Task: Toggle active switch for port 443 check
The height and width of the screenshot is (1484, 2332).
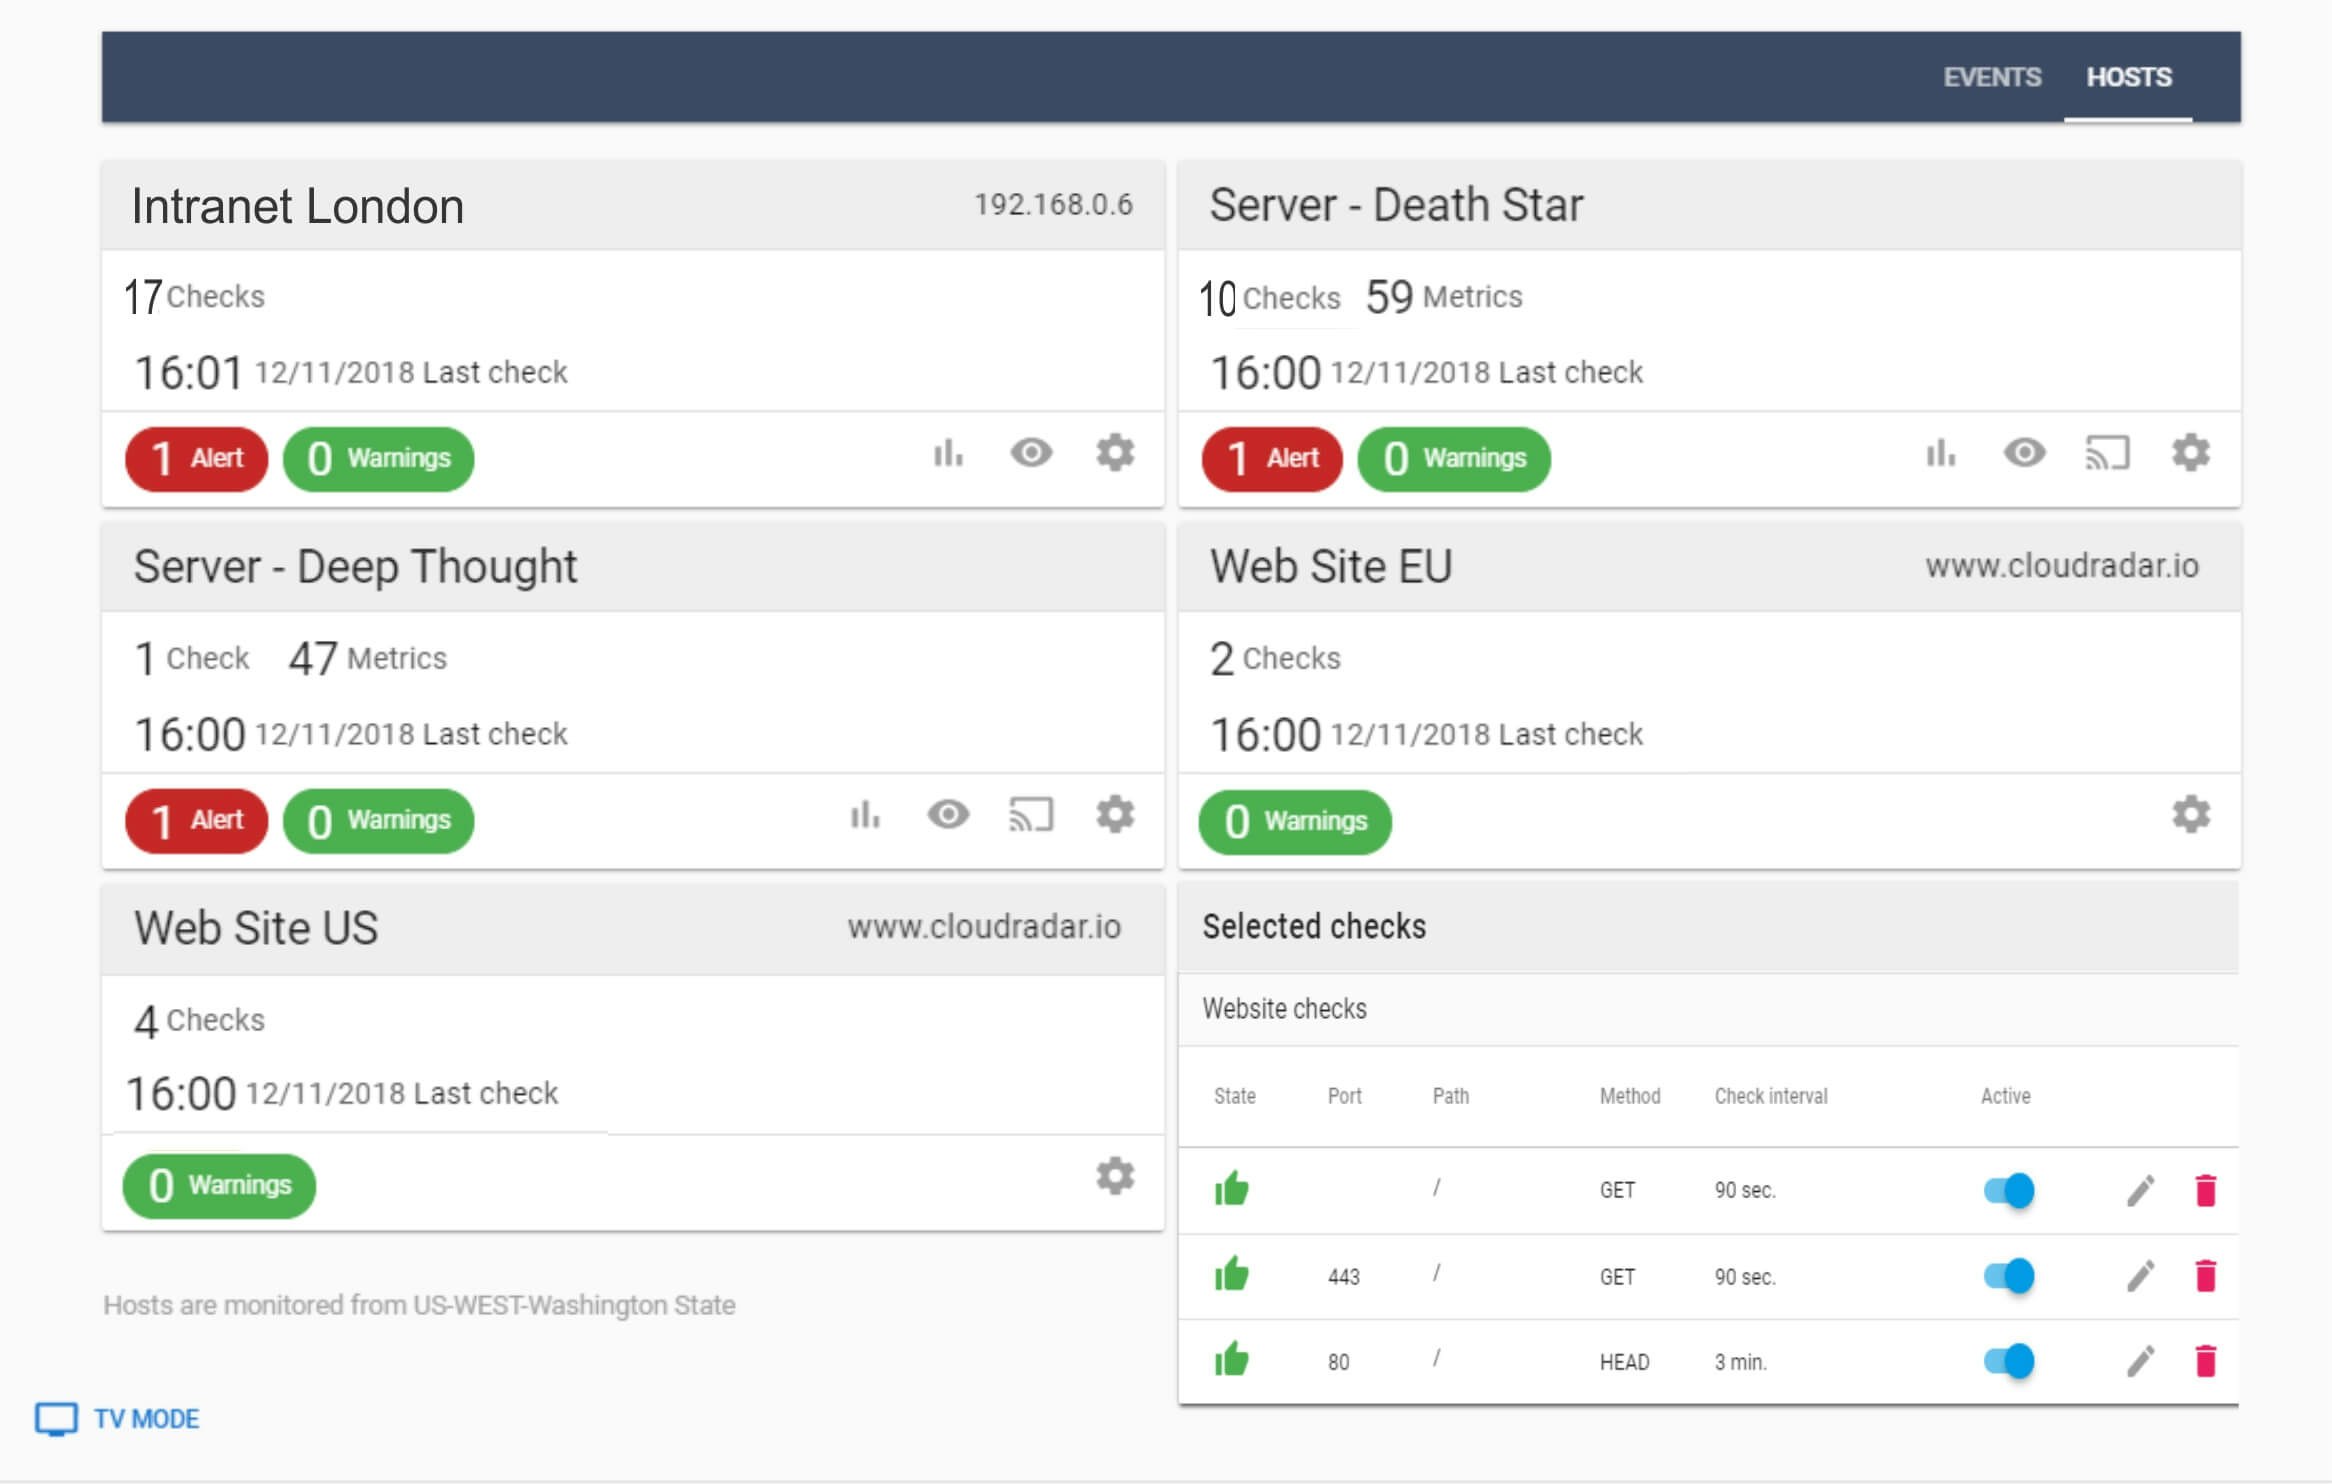Action: point(2009,1276)
